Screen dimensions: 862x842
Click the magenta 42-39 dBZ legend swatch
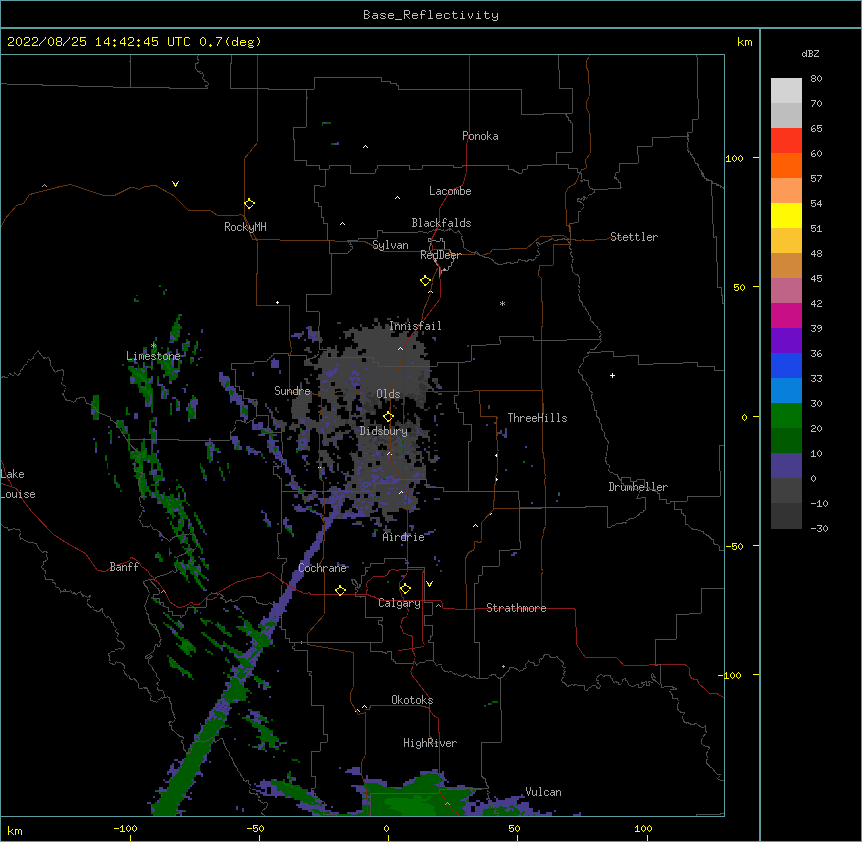click(786, 316)
